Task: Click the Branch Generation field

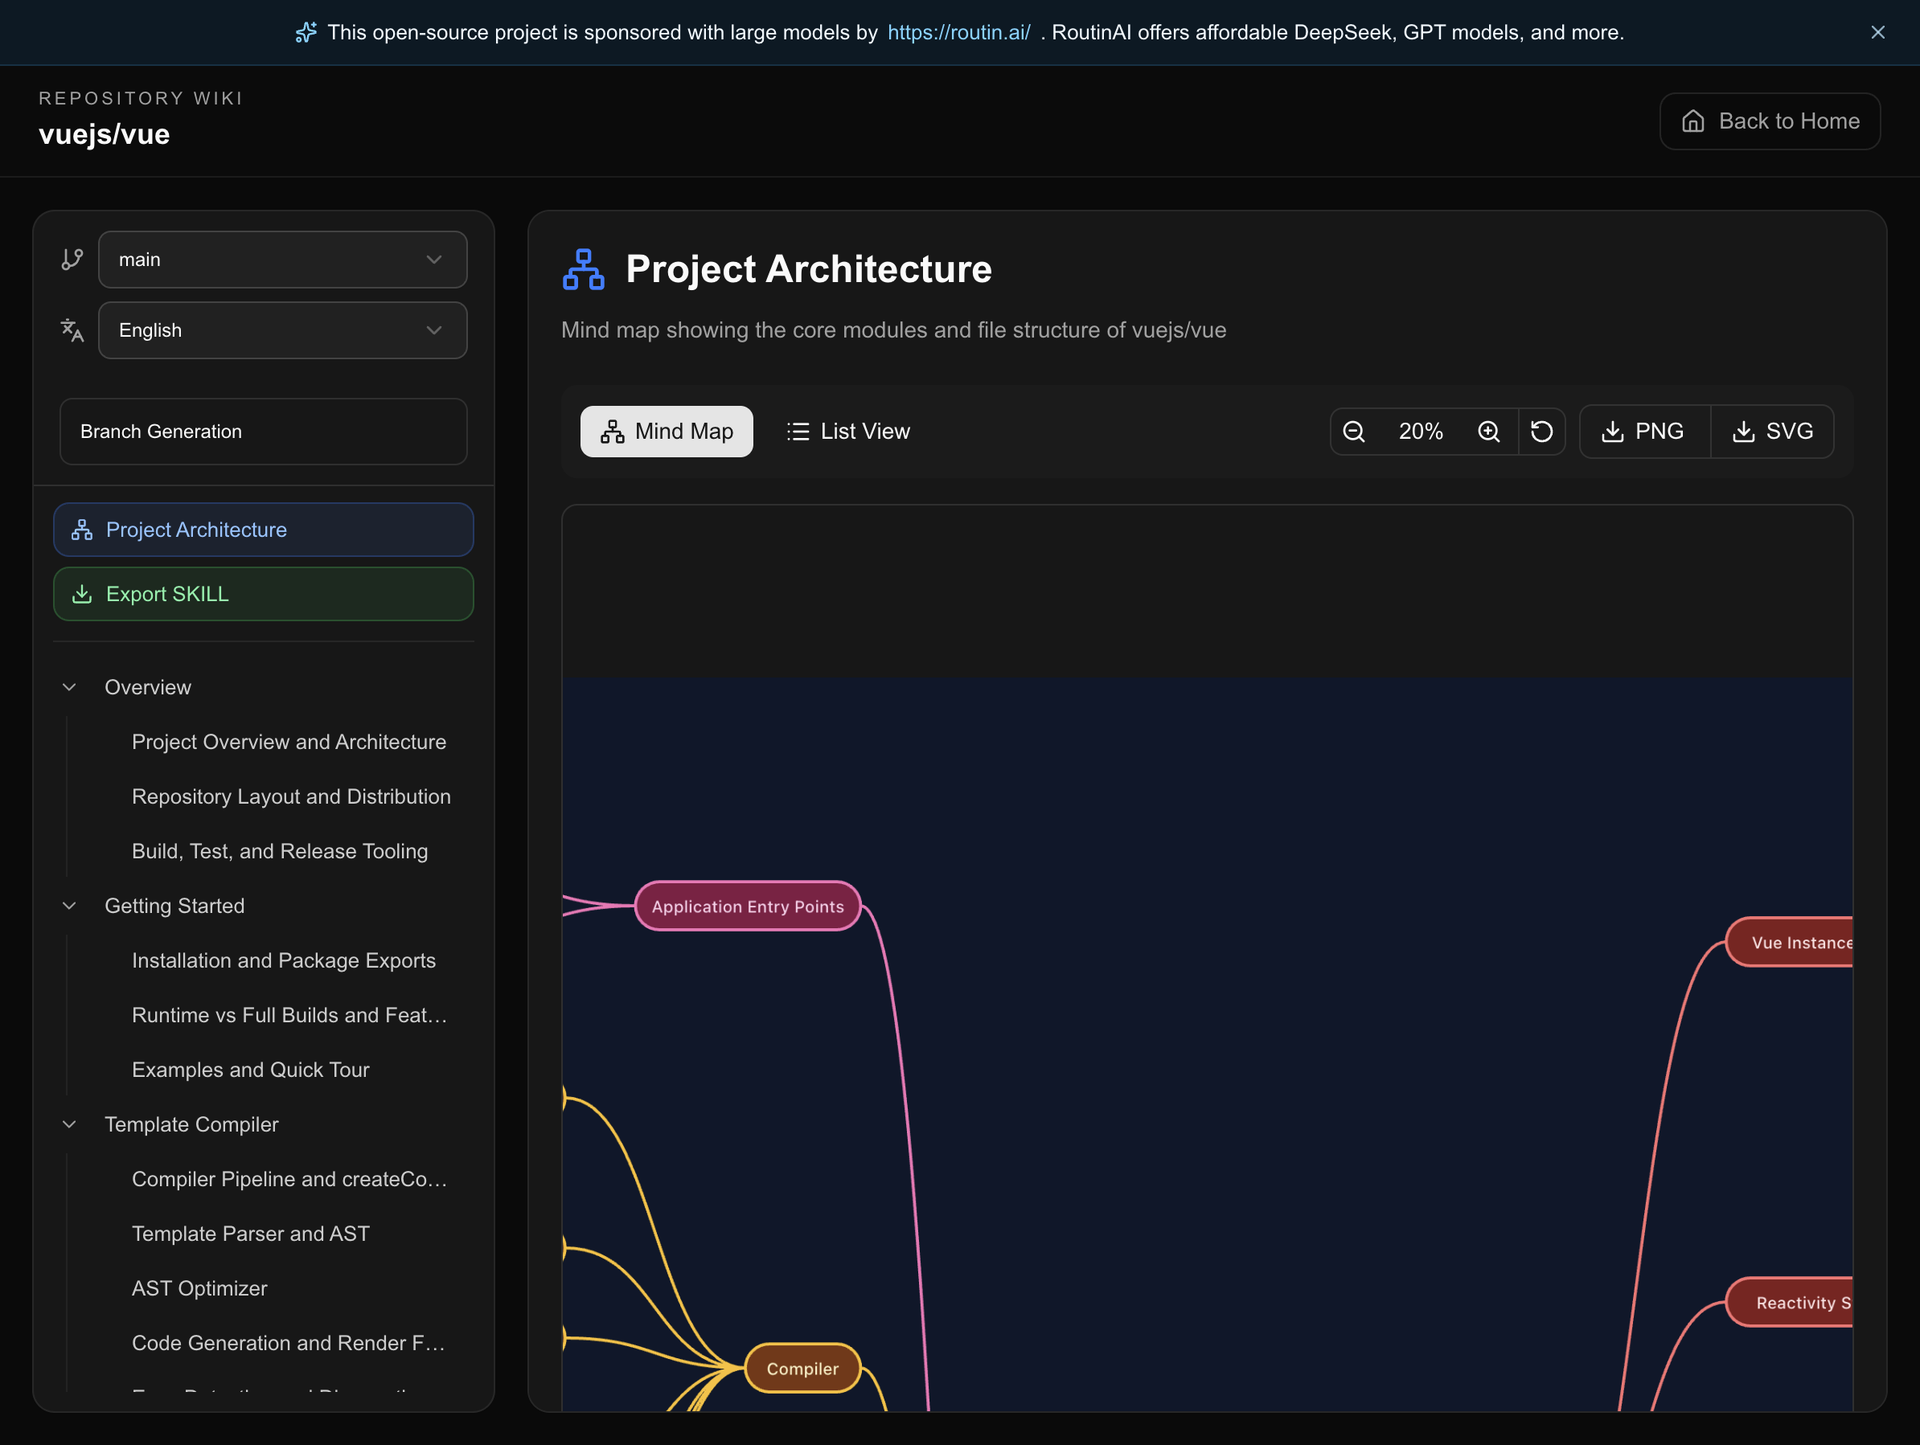Action: click(x=263, y=431)
